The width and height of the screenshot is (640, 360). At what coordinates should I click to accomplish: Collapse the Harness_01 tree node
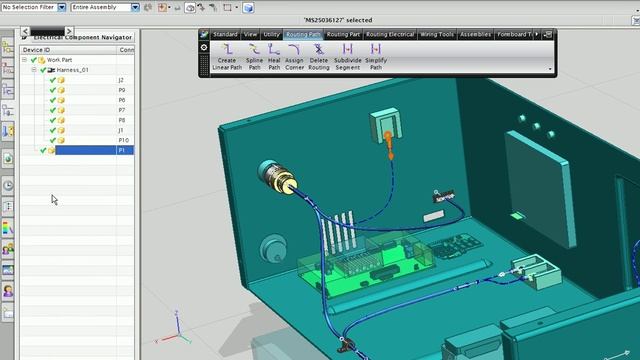pos(34,70)
